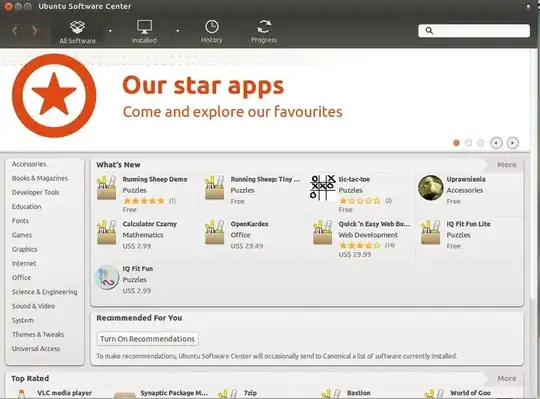This screenshot has height=399, width=540.
Task: Click More in the Top Rated section
Action: click(x=507, y=379)
